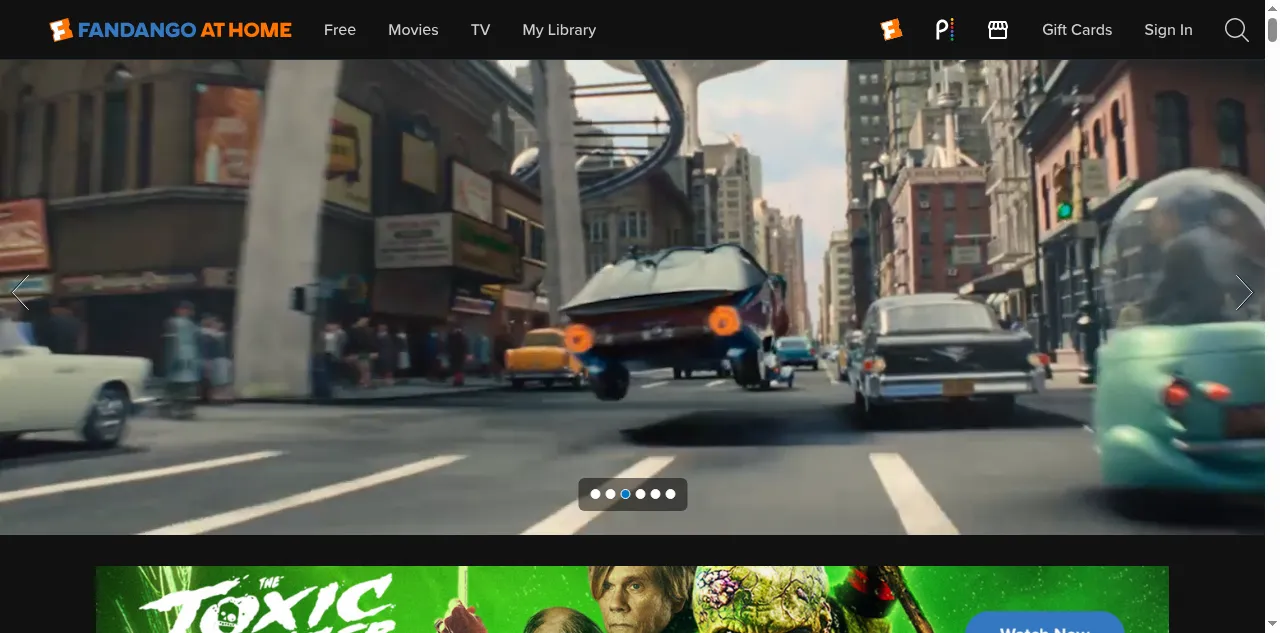1280x633 pixels.
Task: Show next carousel slide arrow
Action: tap(1244, 292)
